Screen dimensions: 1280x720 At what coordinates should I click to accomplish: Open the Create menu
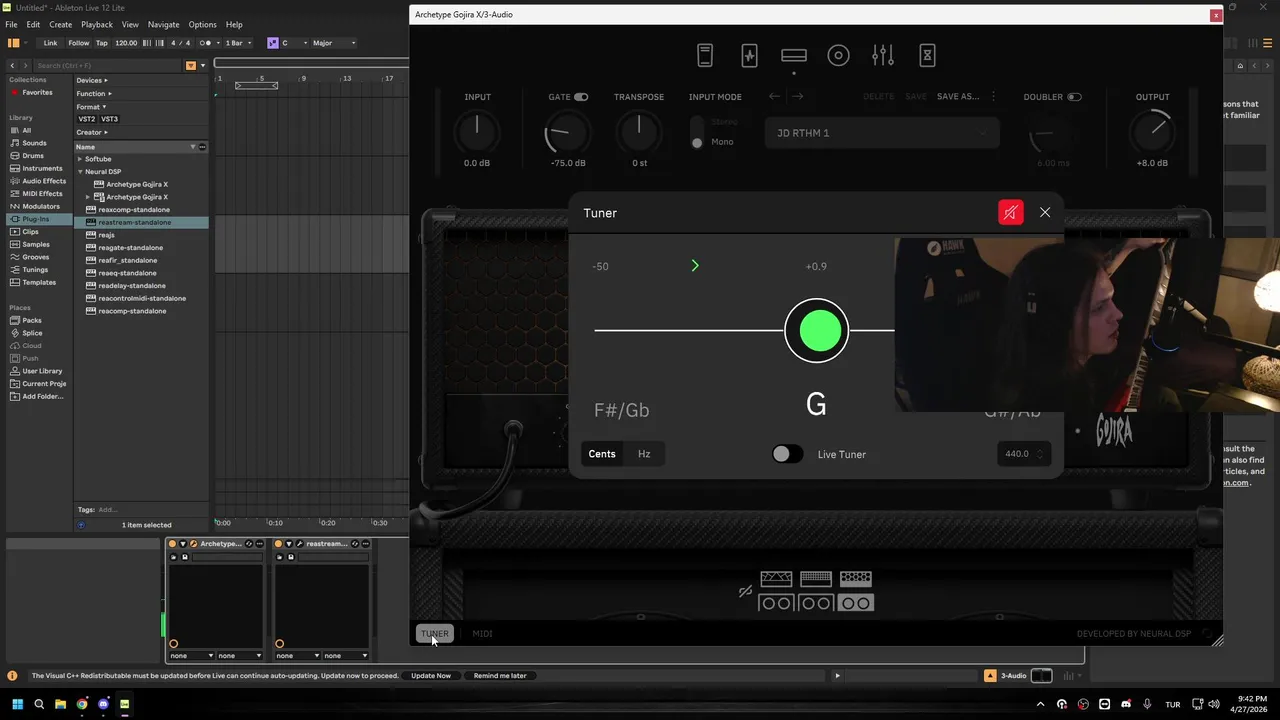[61, 25]
